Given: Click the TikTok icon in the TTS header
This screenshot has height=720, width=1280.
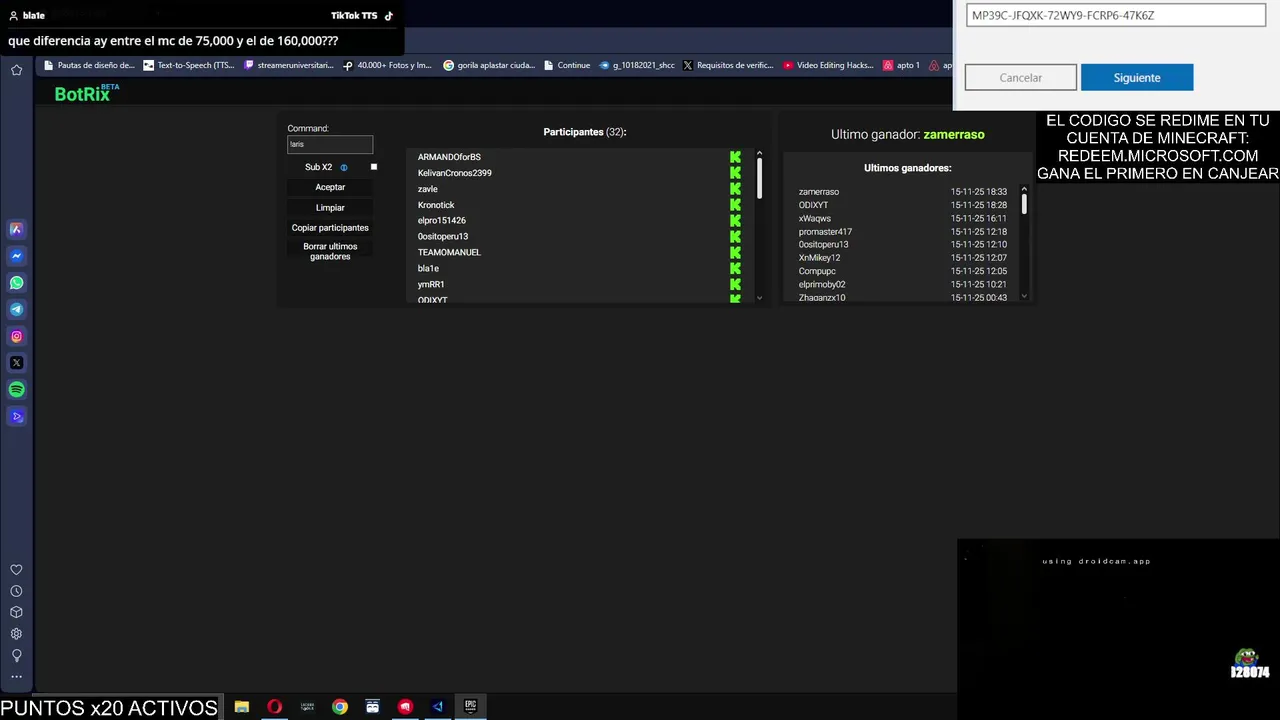Looking at the screenshot, I should pos(389,16).
